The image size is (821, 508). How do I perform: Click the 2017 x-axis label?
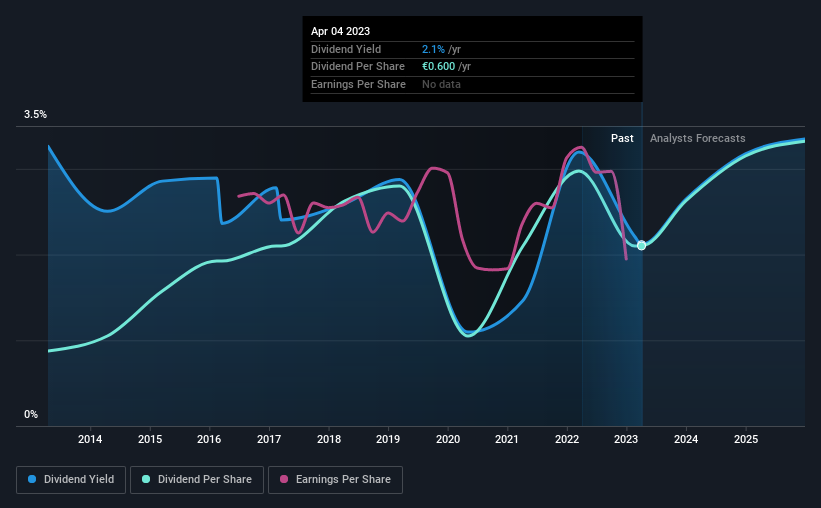pos(269,439)
